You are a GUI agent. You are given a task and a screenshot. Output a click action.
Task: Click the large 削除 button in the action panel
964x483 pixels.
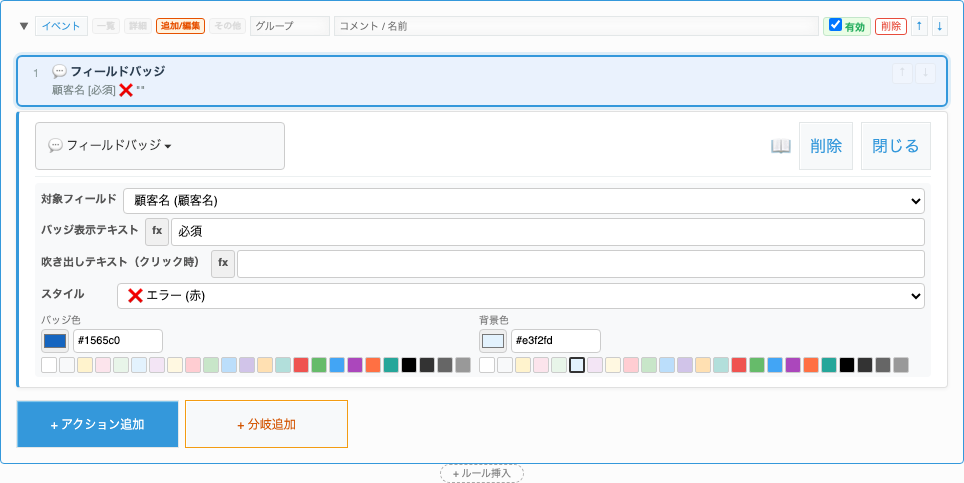pos(826,146)
